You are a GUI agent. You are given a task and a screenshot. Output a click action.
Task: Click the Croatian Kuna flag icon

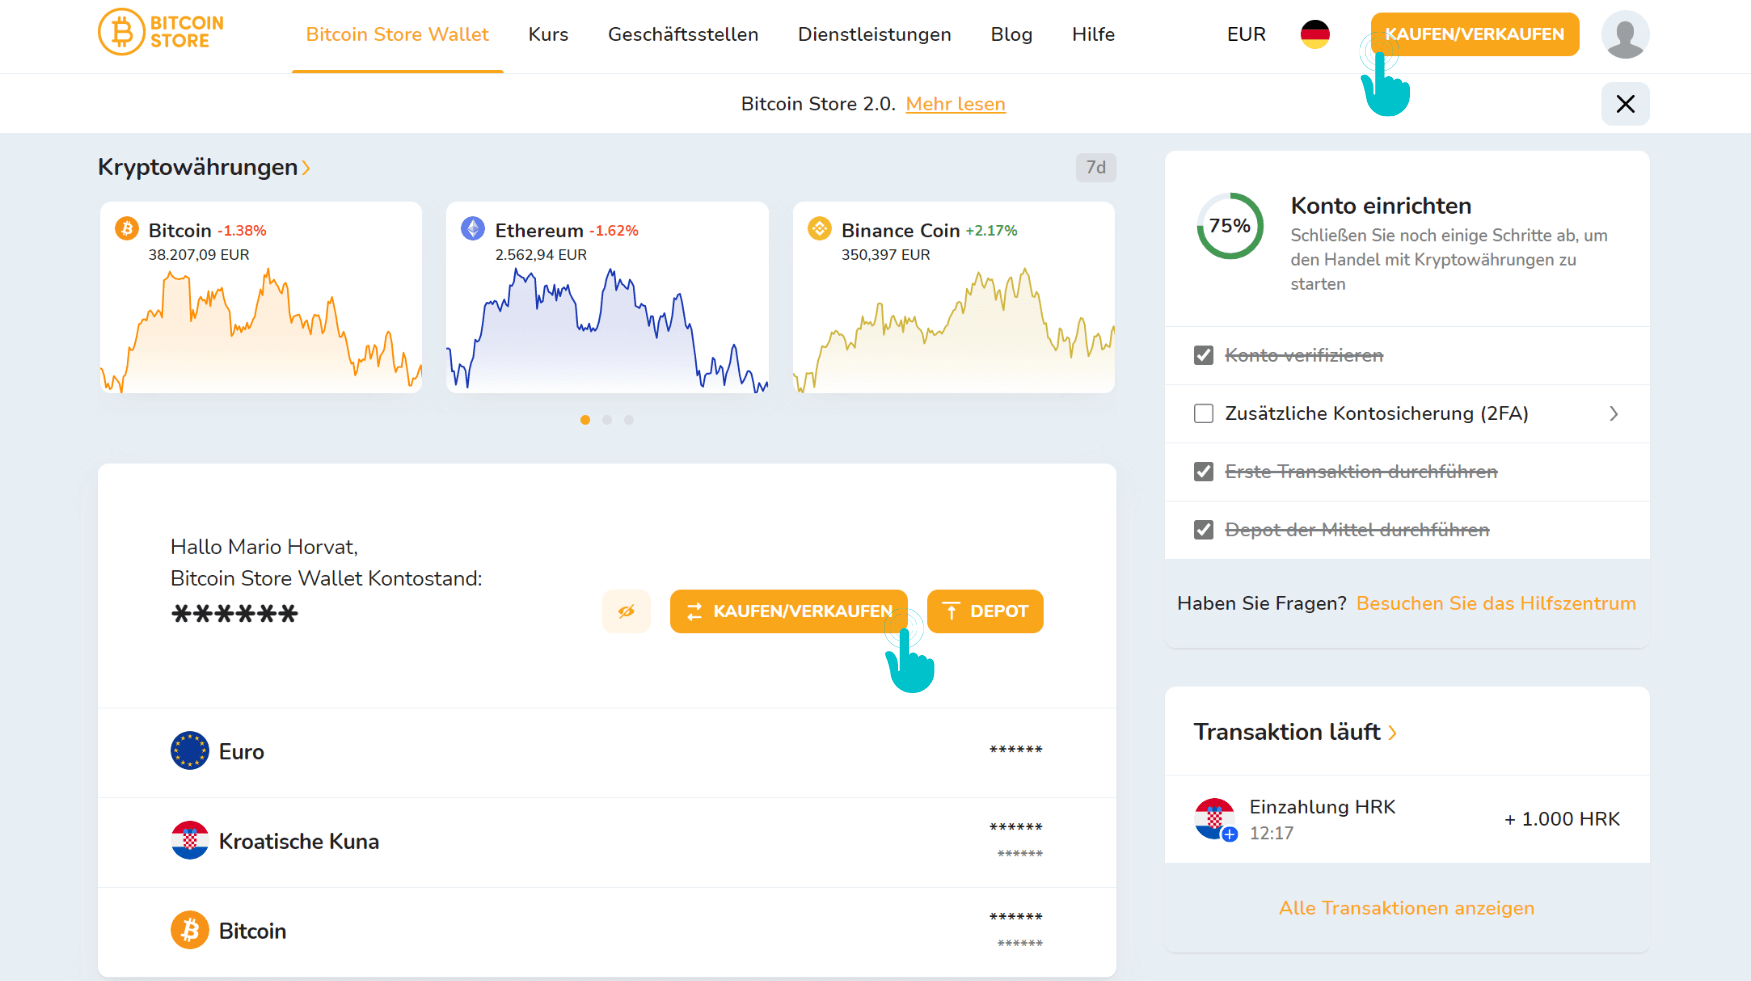tap(190, 841)
